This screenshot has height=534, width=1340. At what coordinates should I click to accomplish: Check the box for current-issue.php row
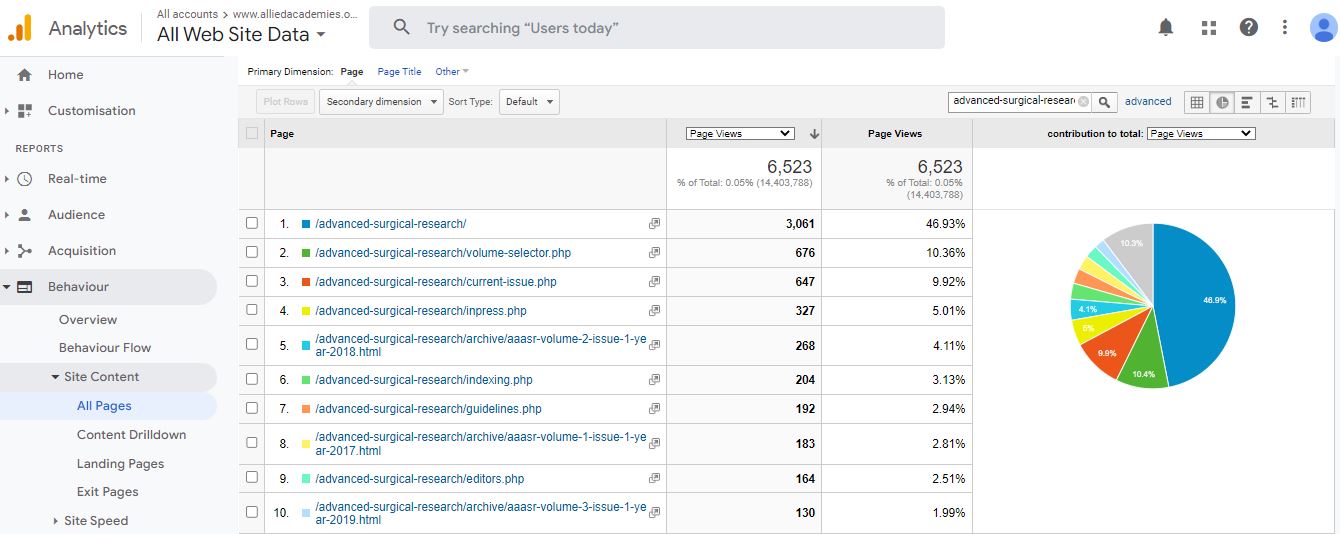click(x=252, y=282)
